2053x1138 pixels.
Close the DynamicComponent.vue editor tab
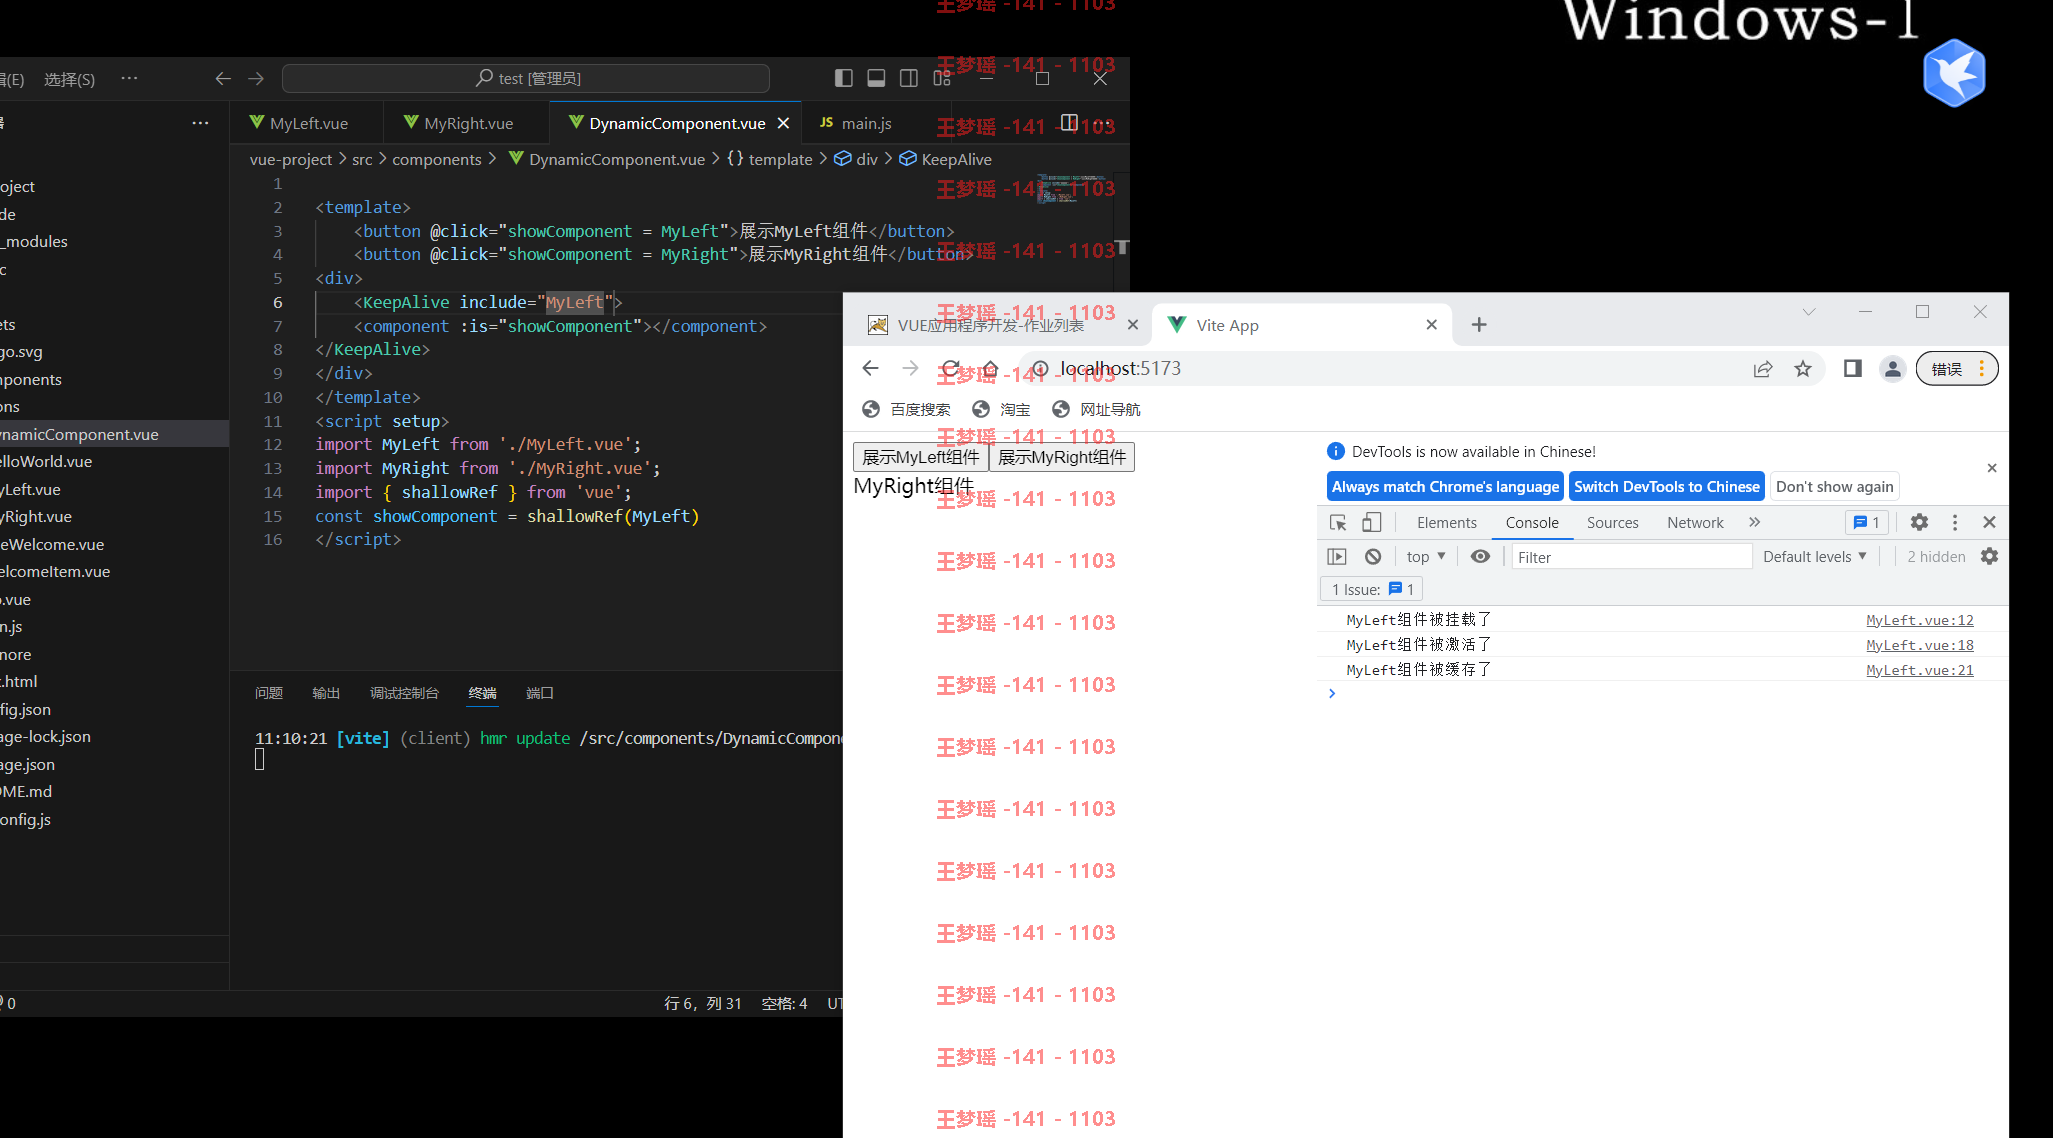(783, 123)
